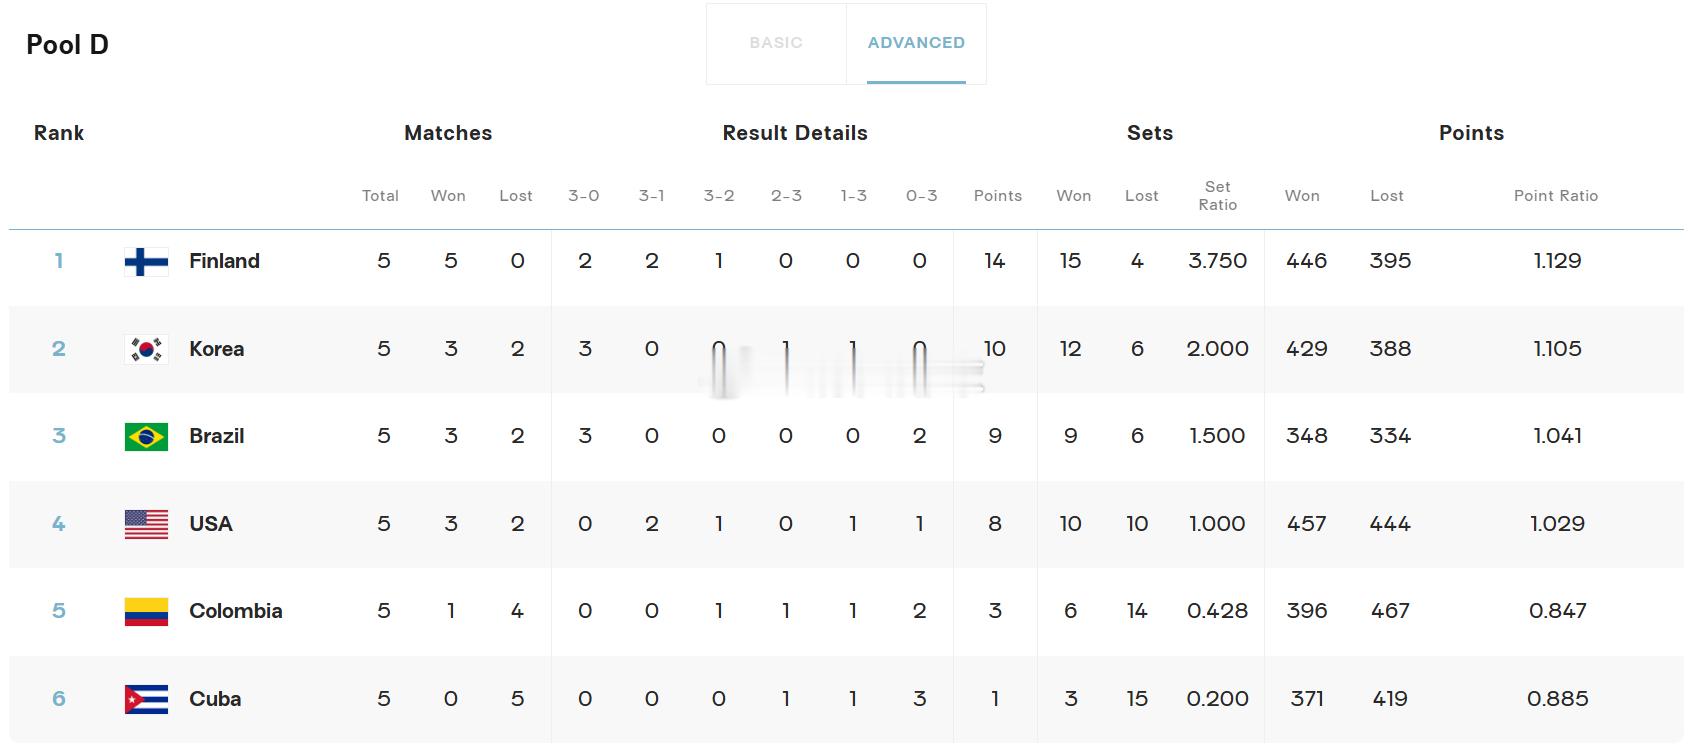Click the Cuba flag icon

click(x=146, y=699)
